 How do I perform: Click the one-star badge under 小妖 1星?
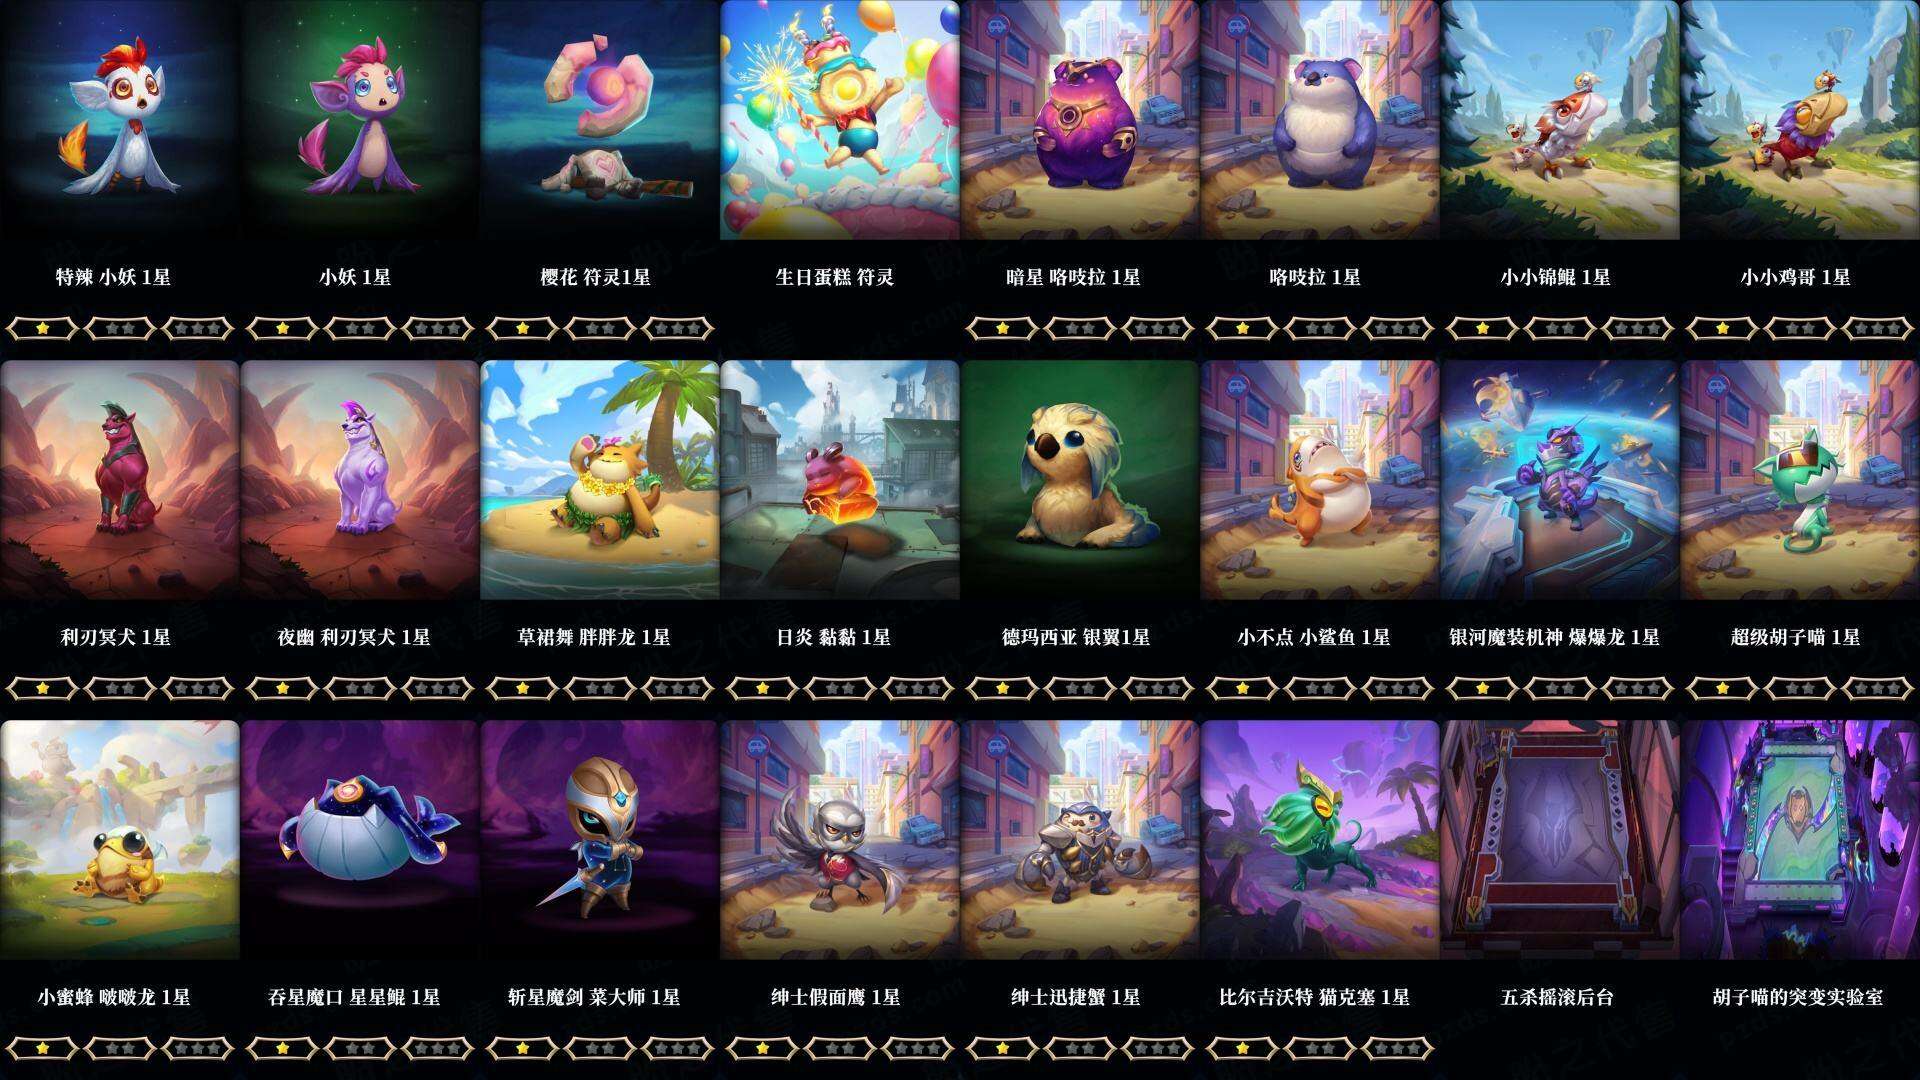282,328
